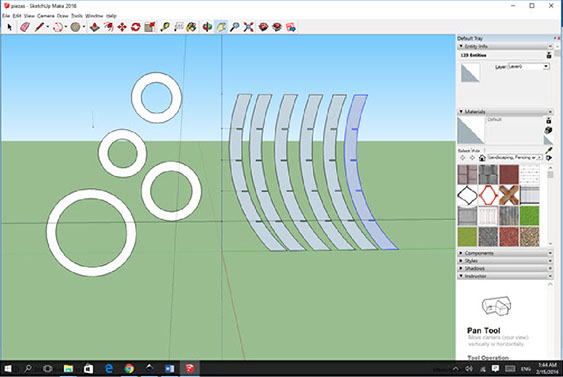Open the View menu
The height and width of the screenshot is (377, 563).
tap(29, 16)
